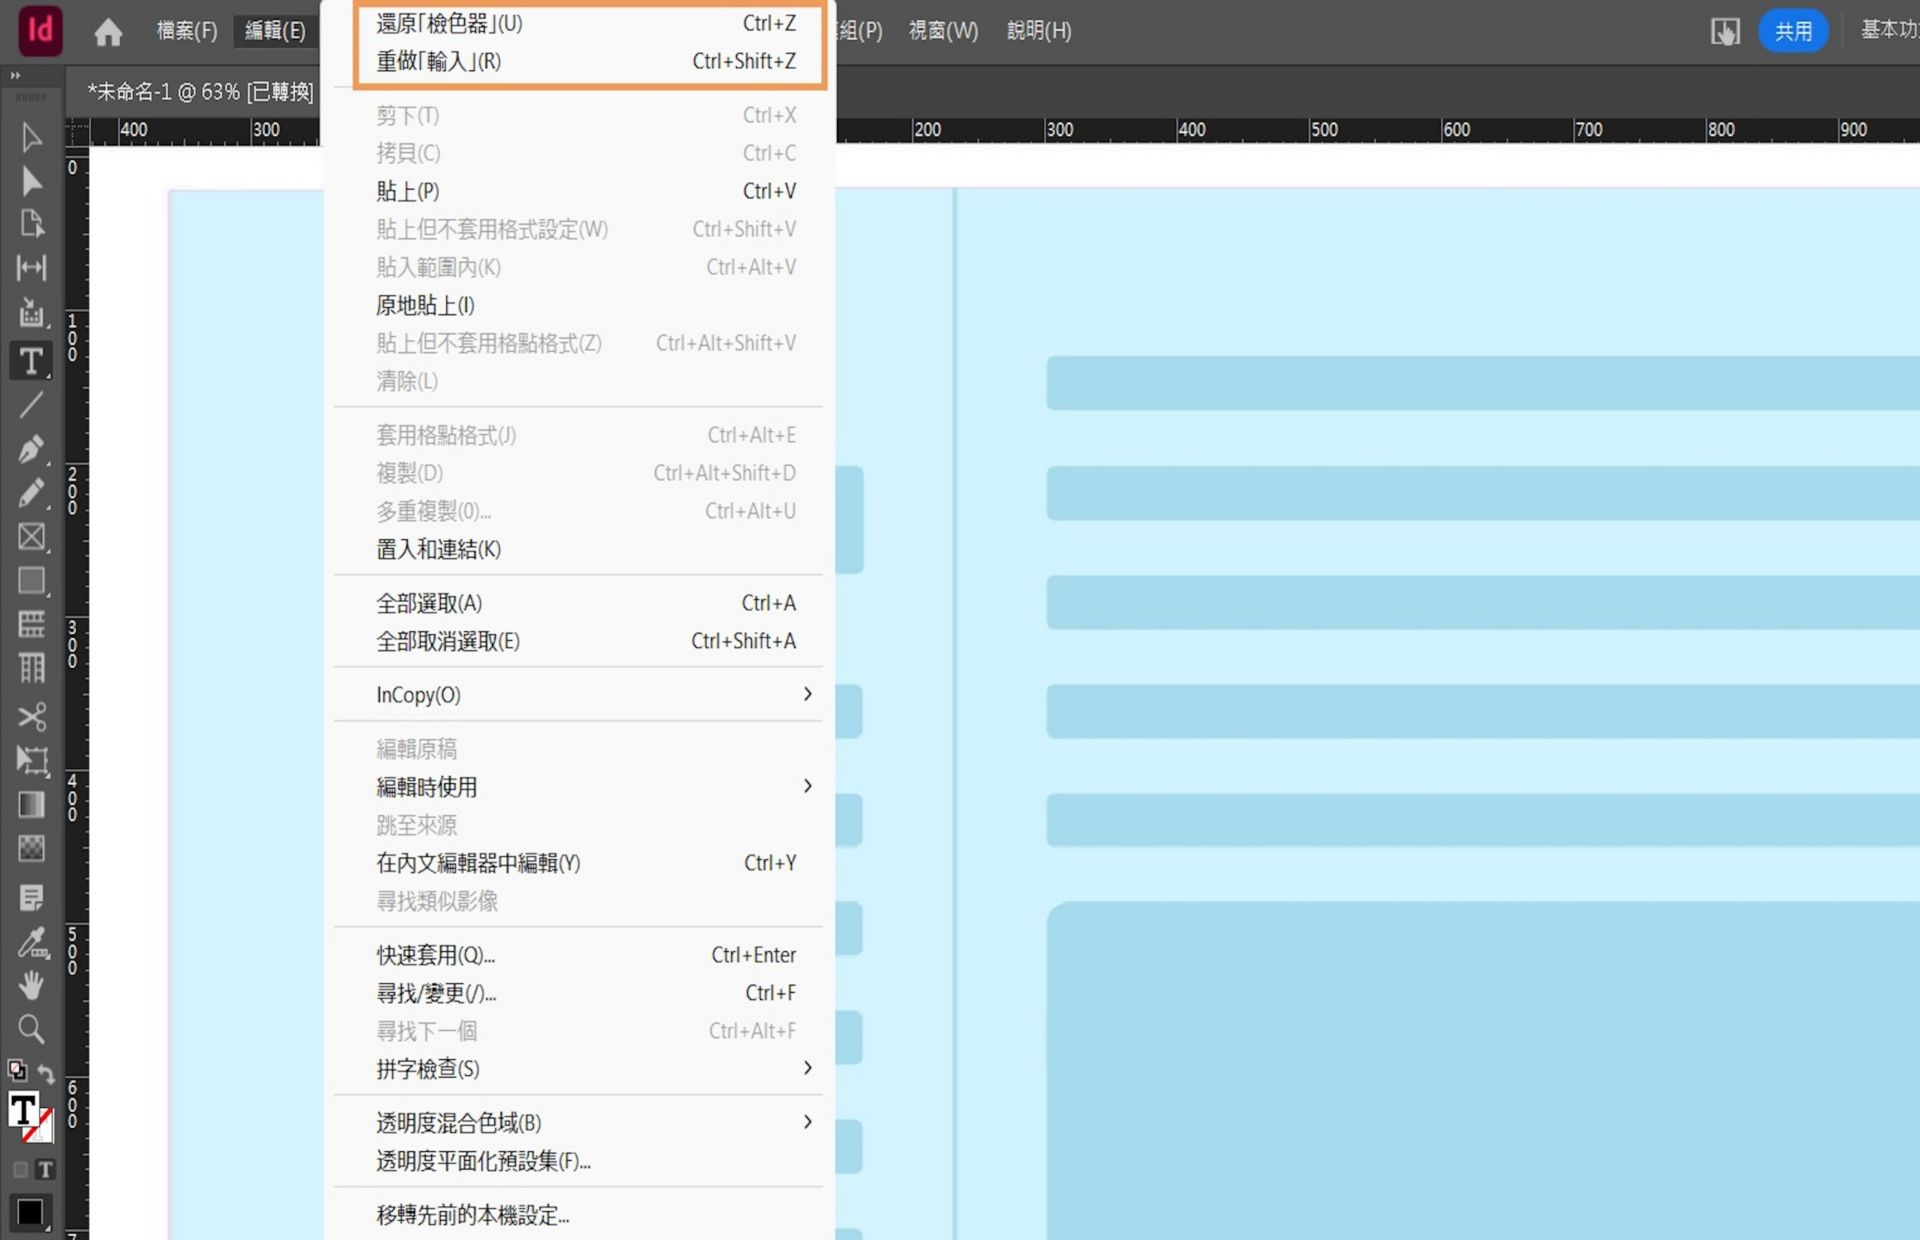Image resolution: width=1920 pixels, height=1240 pixels.
Task: Toggle default fill and stroke icon
Action: click(17, 1071)
